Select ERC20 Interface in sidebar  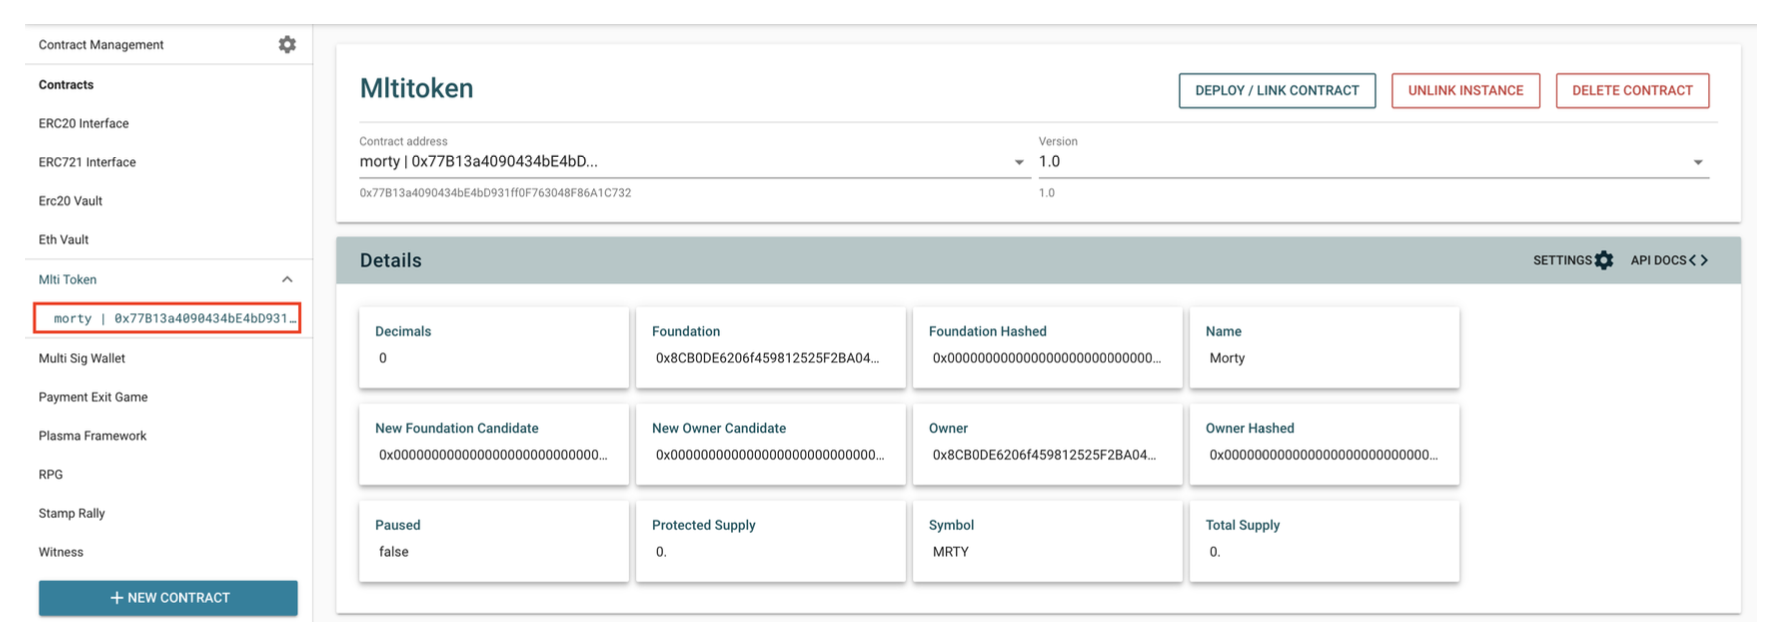pos(84,123)
